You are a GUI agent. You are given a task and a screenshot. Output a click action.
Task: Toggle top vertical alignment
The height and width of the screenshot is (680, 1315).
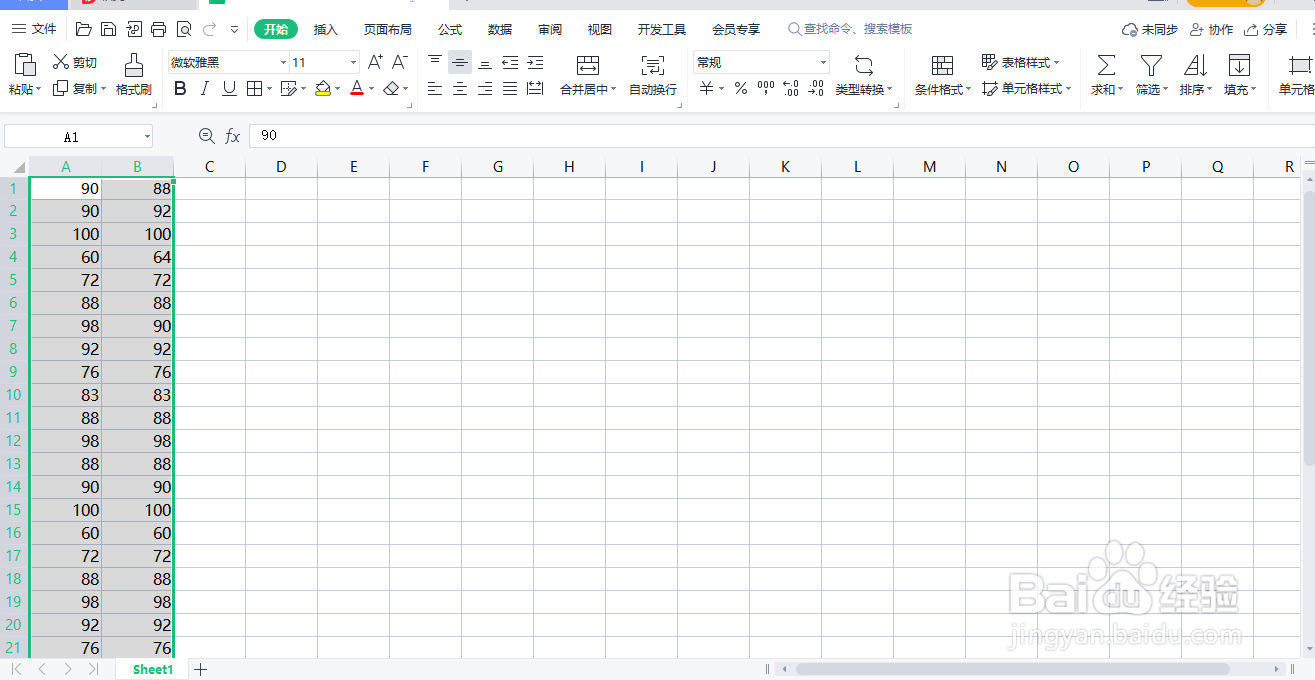tap(435, 62)
